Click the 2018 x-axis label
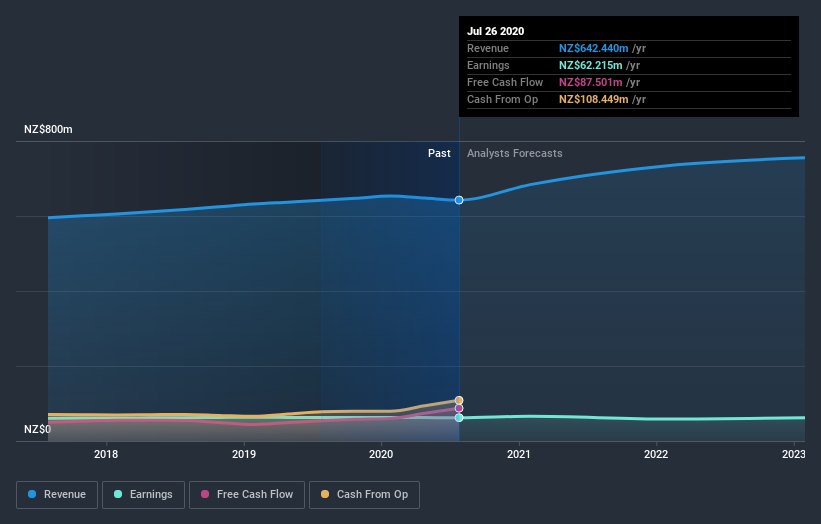821x524 pixels. click(x=106, y=454)
